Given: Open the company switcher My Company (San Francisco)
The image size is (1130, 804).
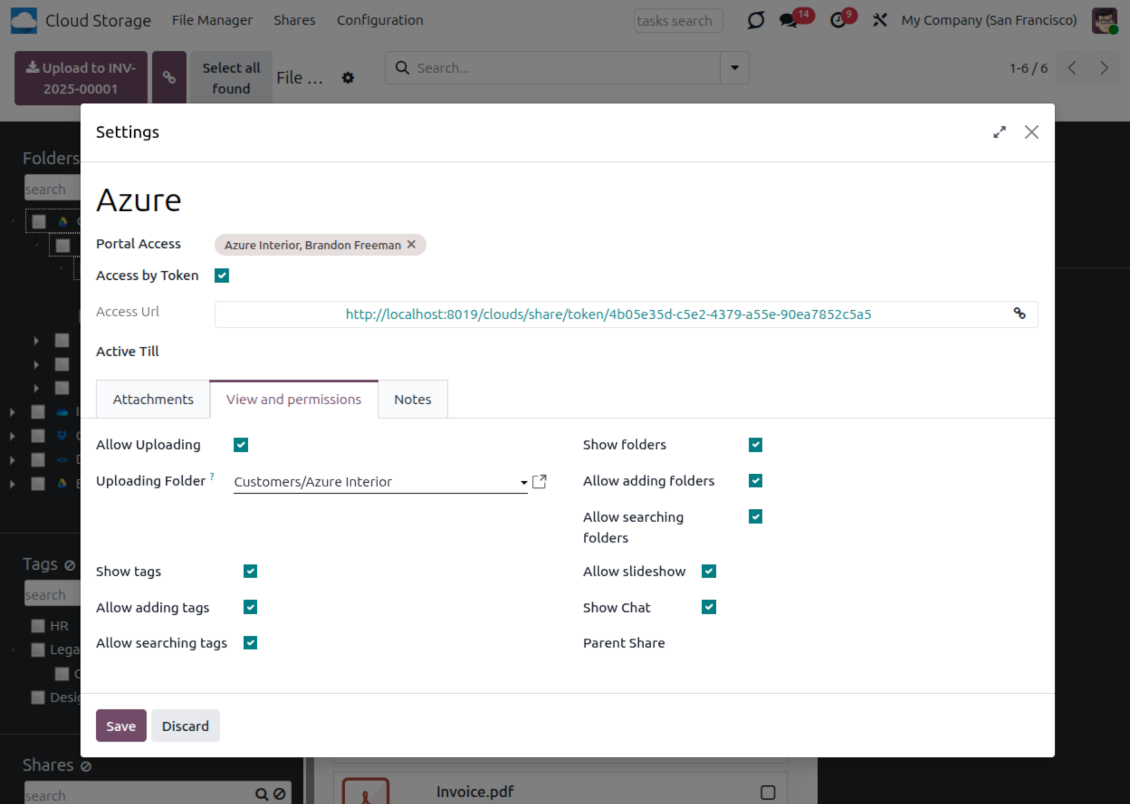Looking at the screenshot, I should 988,21.
